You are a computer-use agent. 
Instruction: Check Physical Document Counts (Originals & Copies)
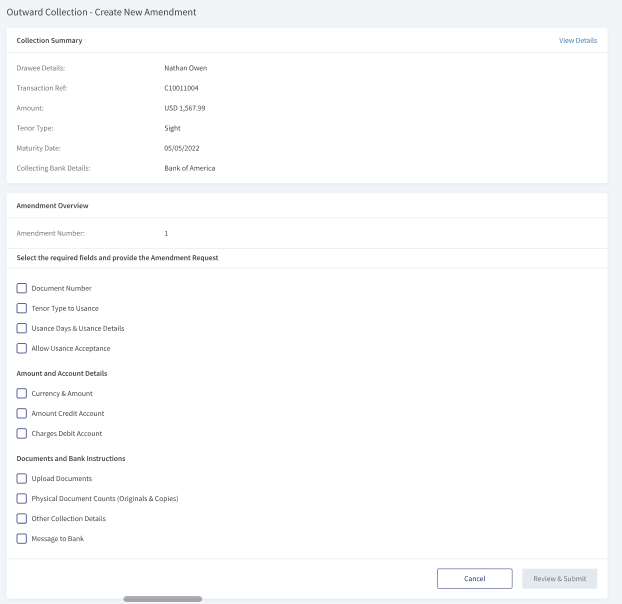(22, 499)
